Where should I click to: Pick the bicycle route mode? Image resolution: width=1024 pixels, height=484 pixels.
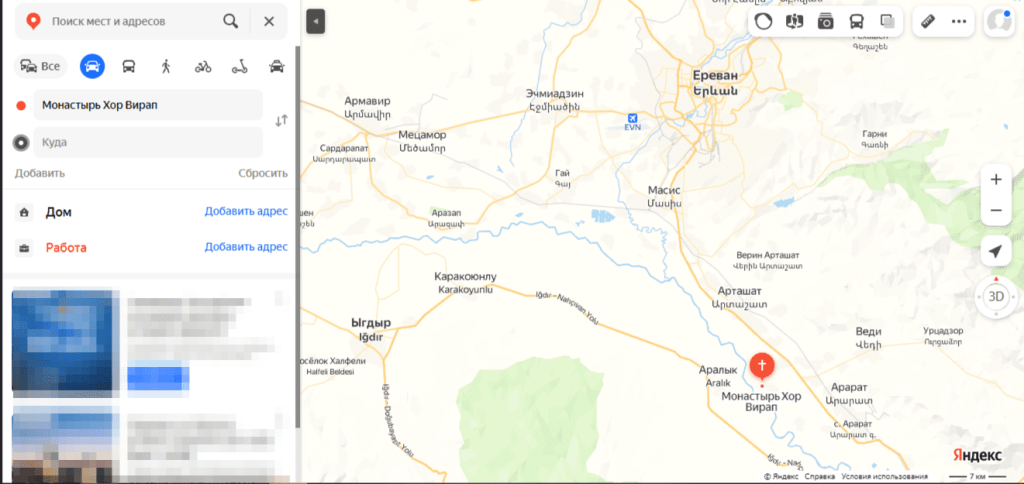(x=203, y=66)
